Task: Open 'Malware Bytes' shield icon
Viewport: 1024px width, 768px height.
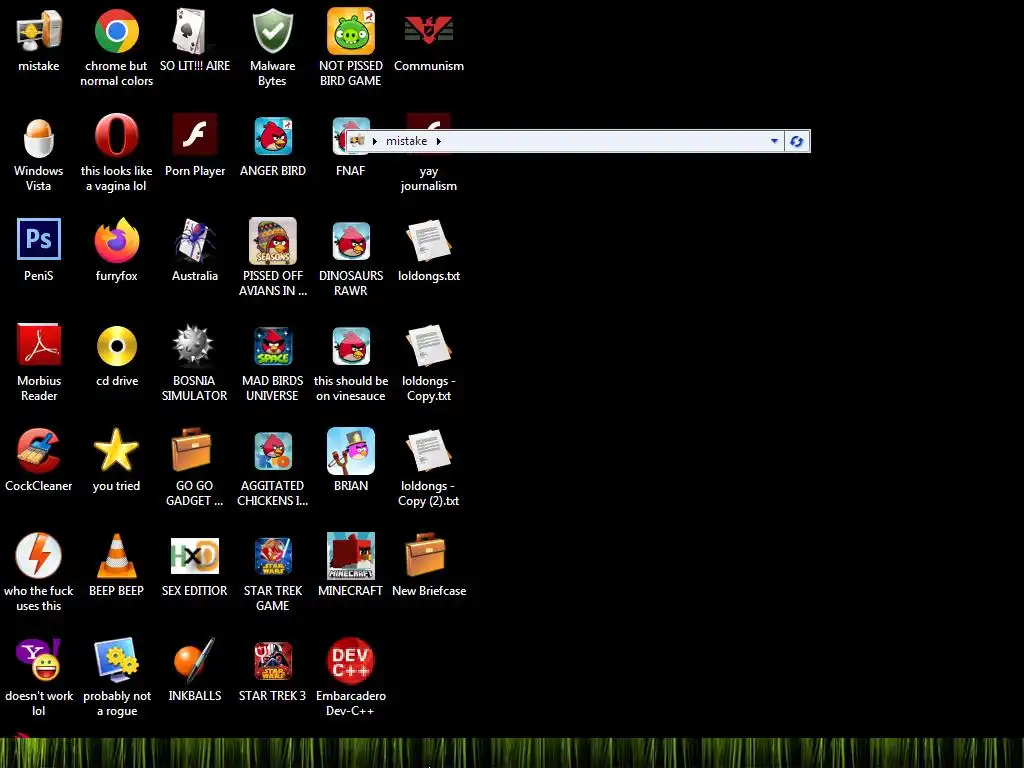Action: tap(272, 31)
